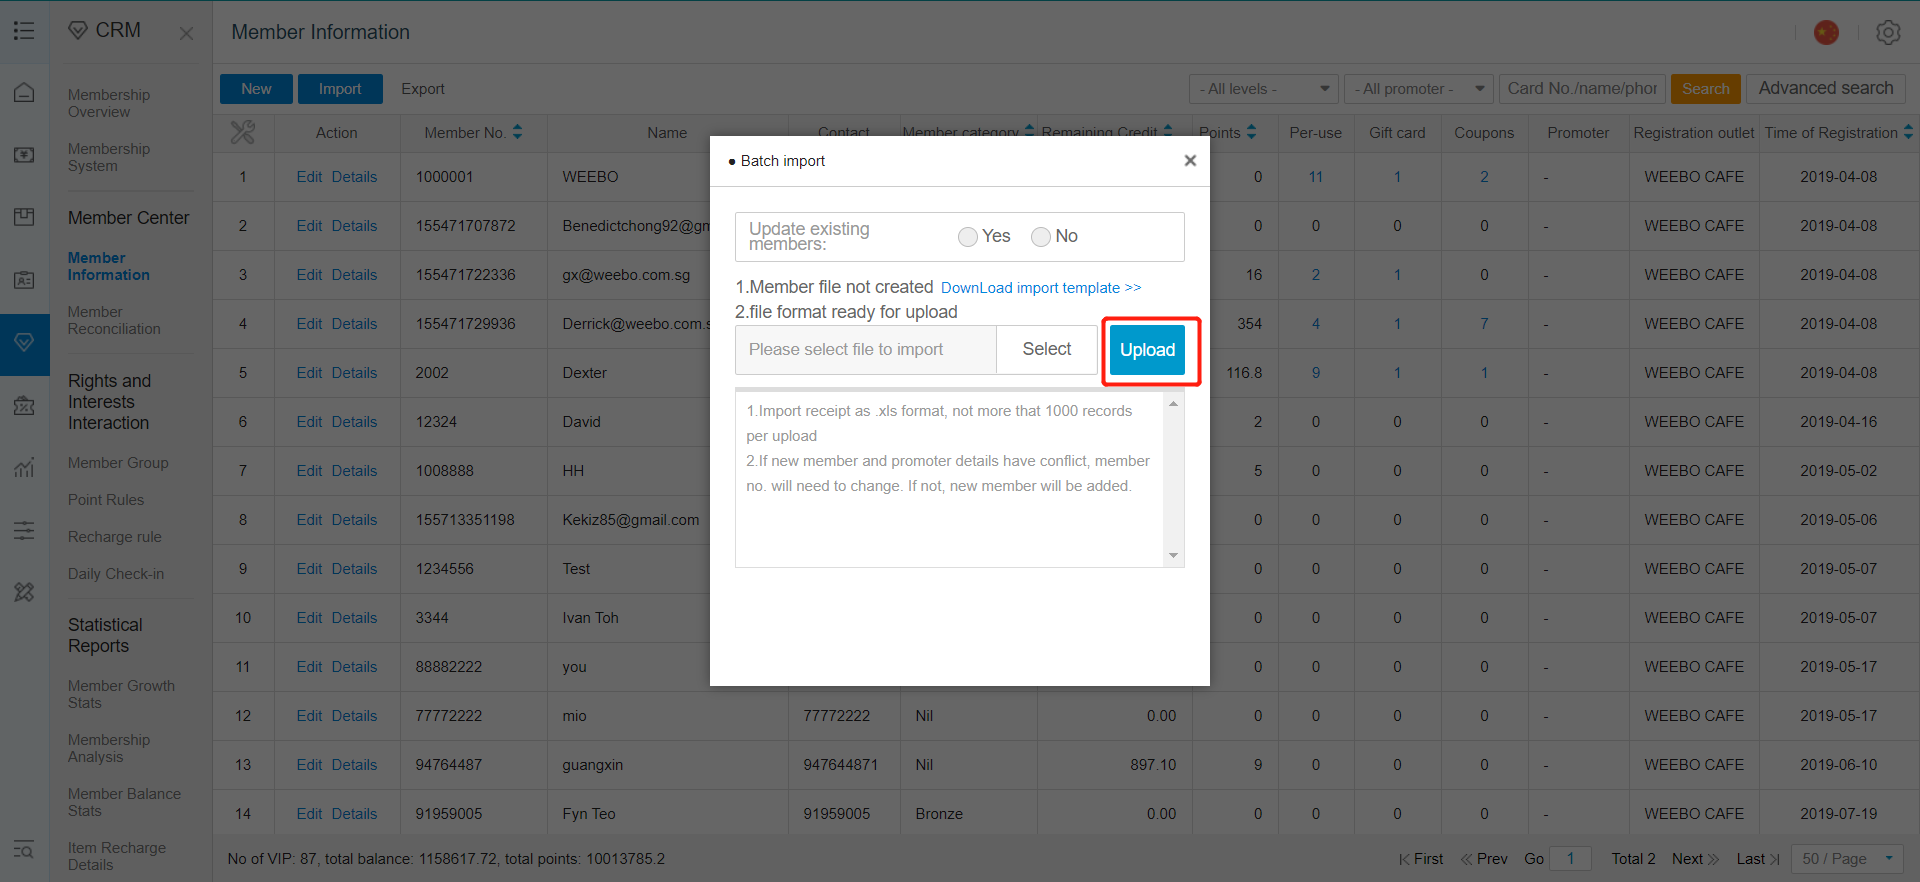Open Member Reconciliation menu item
The height and width of the screenshot is (882, 1920).
click(x=114, y=320)
